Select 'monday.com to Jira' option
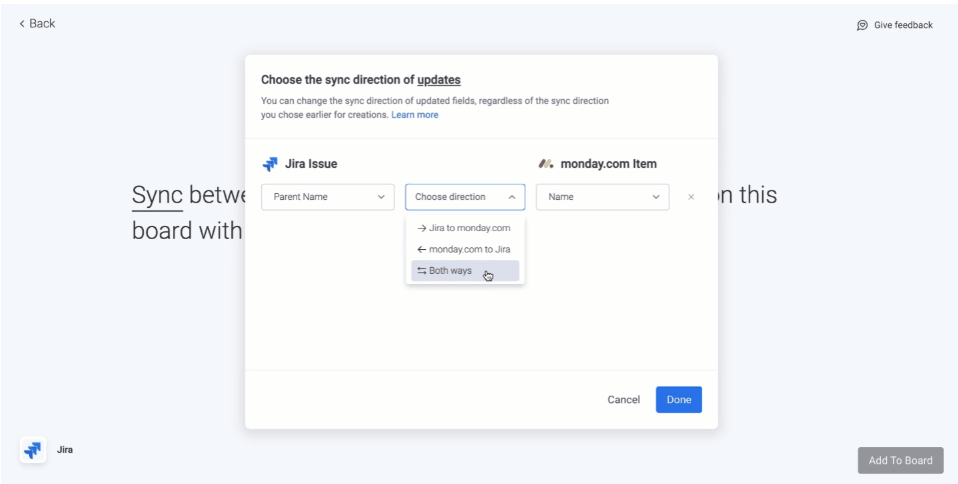Image resolution: width=958 pixels, height=484 pixels. coord(465,249)
